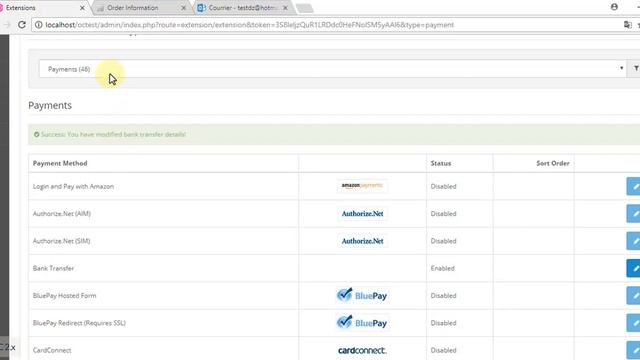Image resolution: width=640 pixels, height=360 pixels.
Task: Open the translate page icon in address bar
Action: pos(628,25)
